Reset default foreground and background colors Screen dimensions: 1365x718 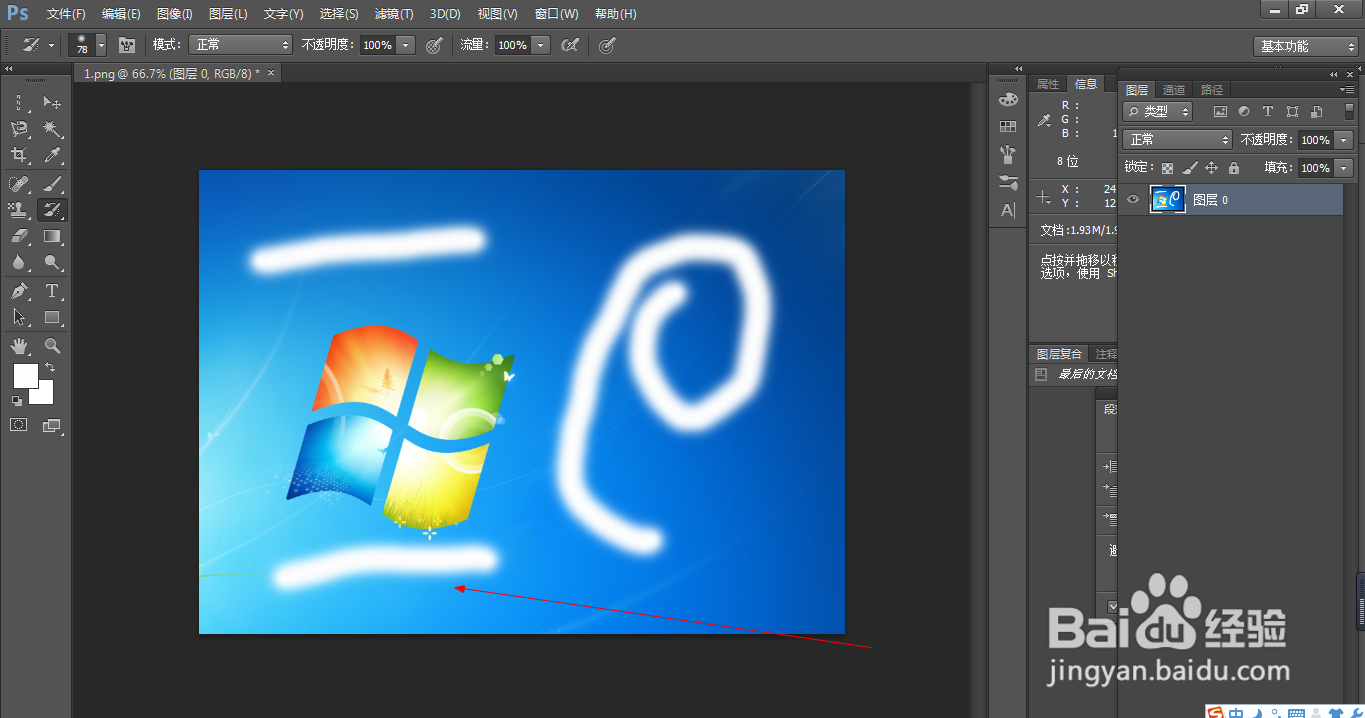click(x=17, y=400)
